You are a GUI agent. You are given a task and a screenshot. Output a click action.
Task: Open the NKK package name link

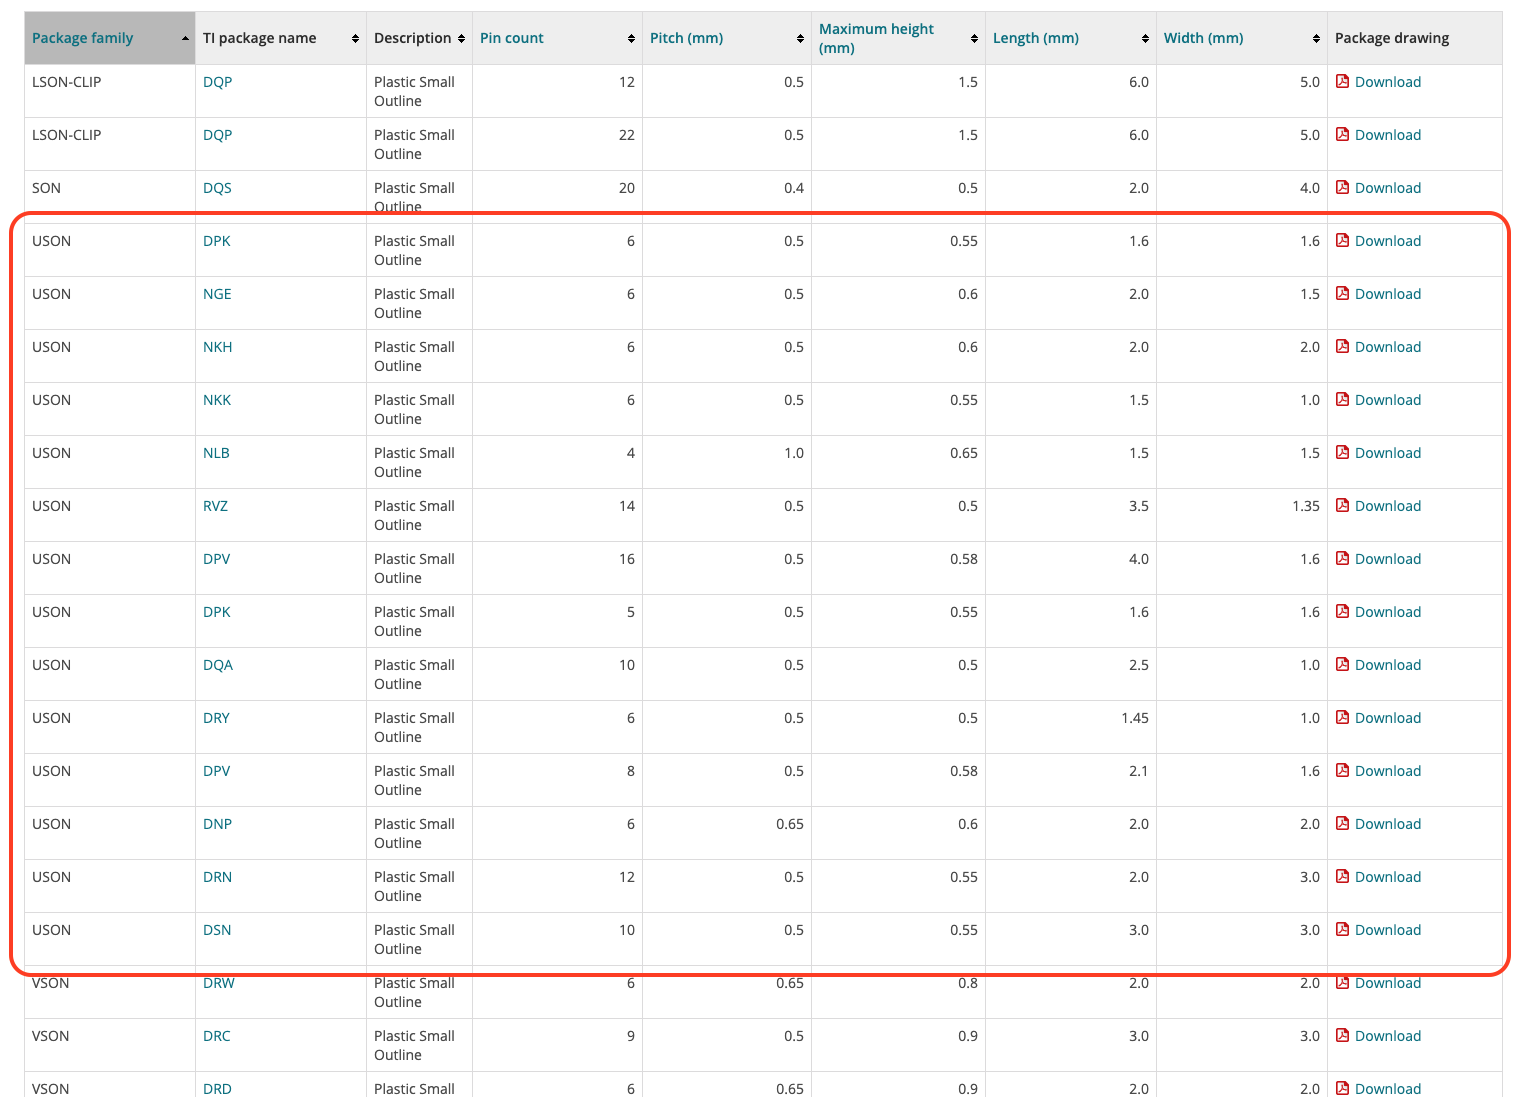click(216, 400)
